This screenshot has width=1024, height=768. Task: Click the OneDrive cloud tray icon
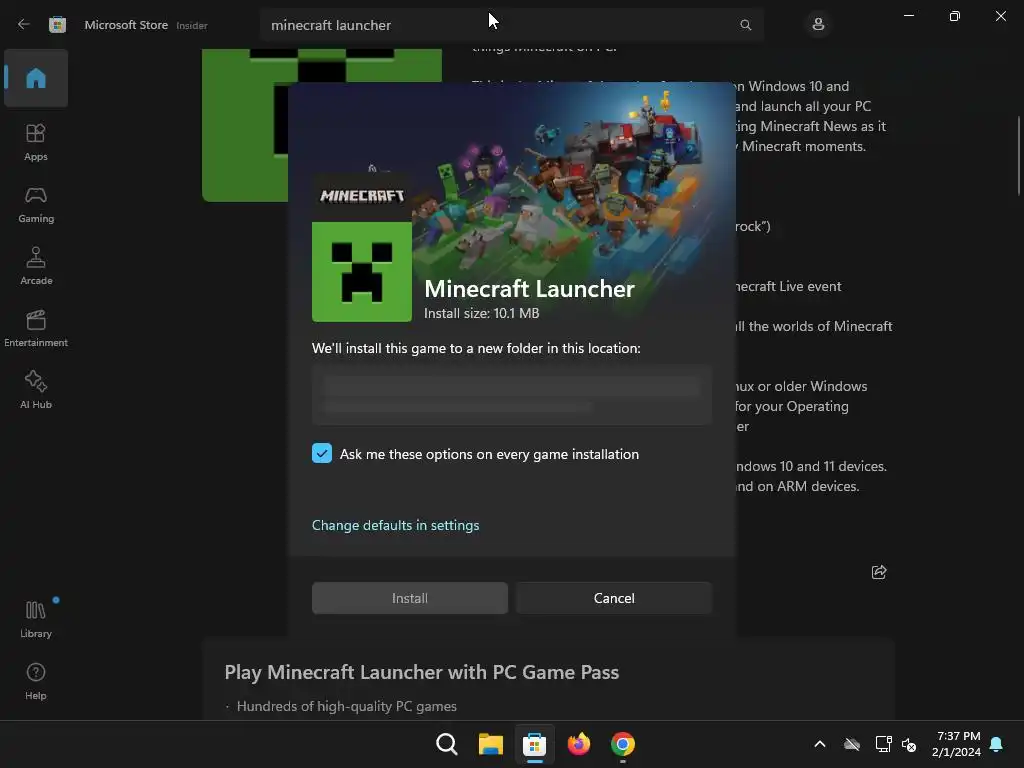coord(852,744)
